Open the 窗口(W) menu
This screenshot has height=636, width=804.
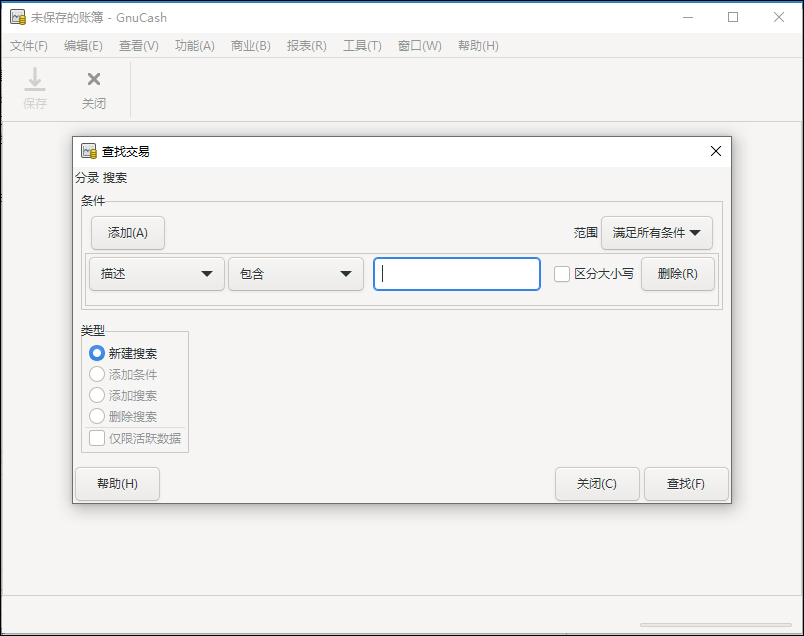pos(419,45)
